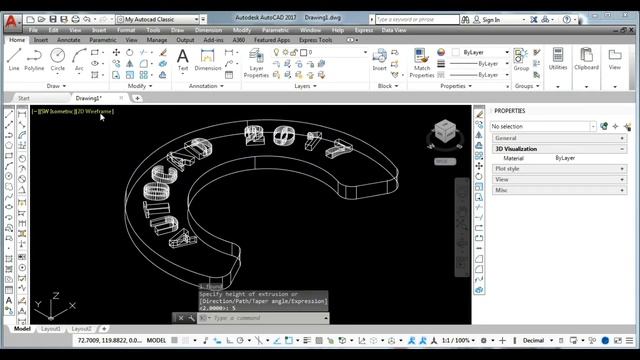The height and width of the screenshot is (360, 640).
Task: Click the layer 0 color swatch
Action: (x=303, y=53)
